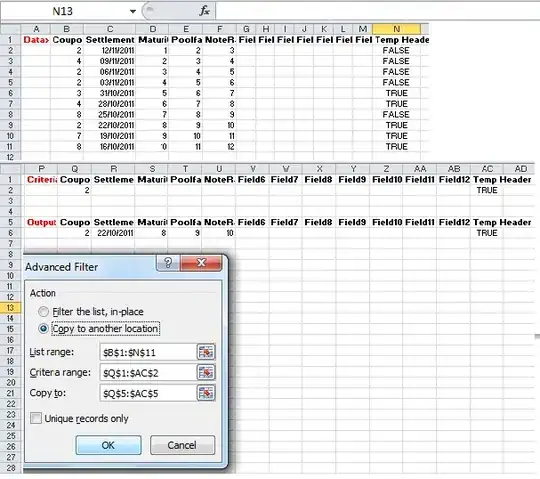Click 'Field12' header in criteria row 1
Screen dimensions: 540x479
point(454,179)
